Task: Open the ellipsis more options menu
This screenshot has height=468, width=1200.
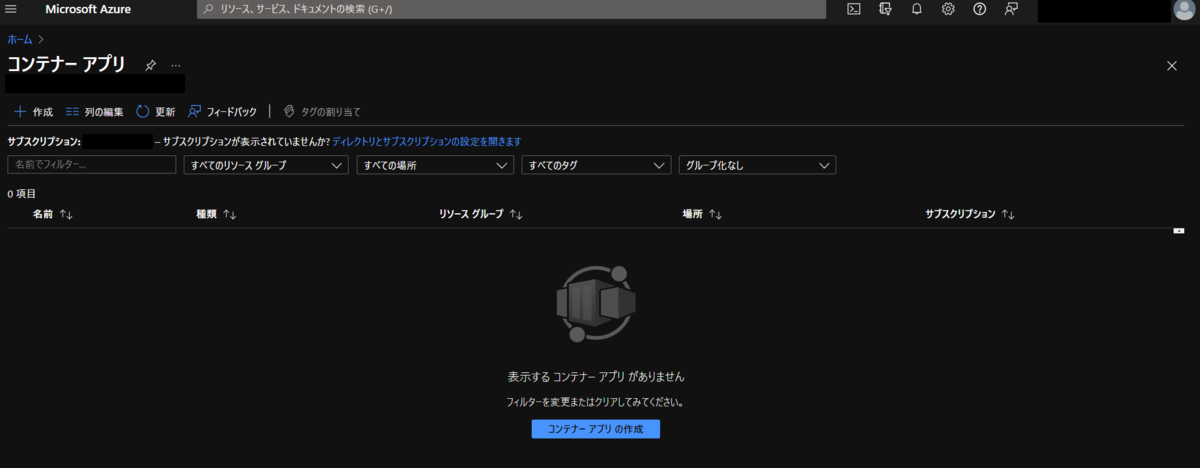Action: tap(176, 65)
